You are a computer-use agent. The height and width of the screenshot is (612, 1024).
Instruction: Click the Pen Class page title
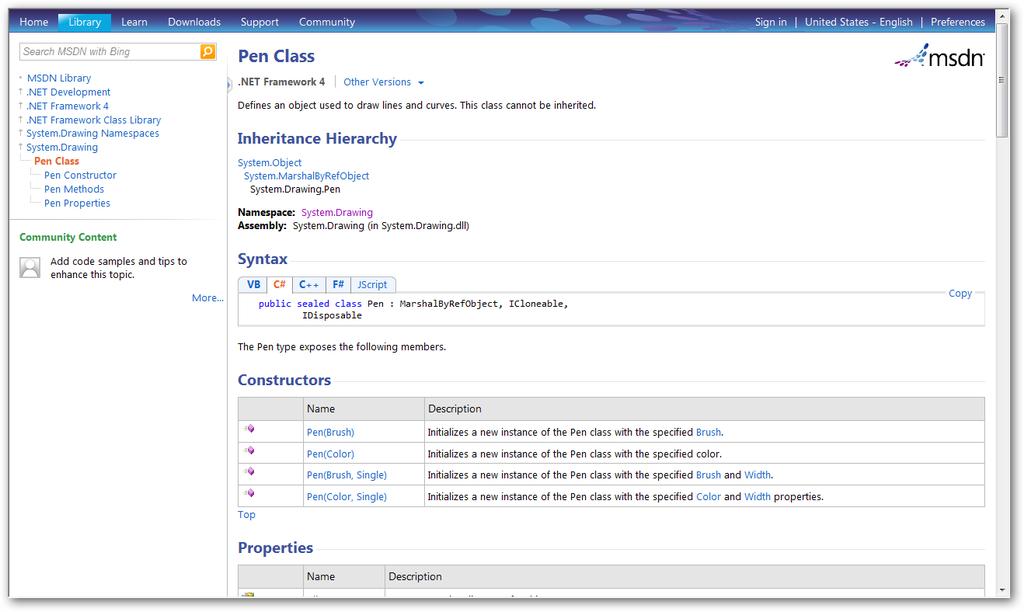276,56
